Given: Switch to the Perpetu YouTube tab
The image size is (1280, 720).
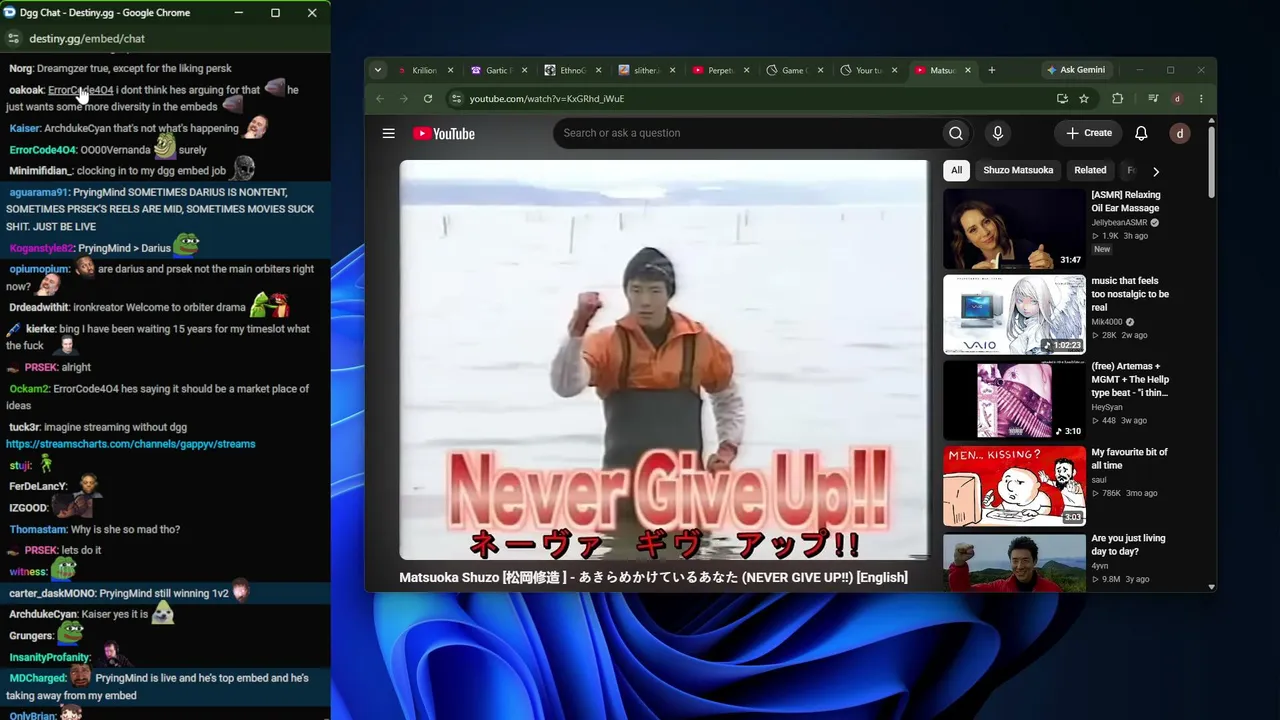Looking at the screenshot, I should 720,70.
